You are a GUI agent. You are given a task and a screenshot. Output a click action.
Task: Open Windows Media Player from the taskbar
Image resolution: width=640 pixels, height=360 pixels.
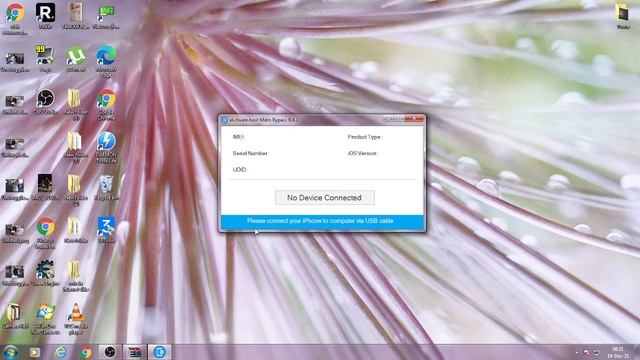click(35, 352)
